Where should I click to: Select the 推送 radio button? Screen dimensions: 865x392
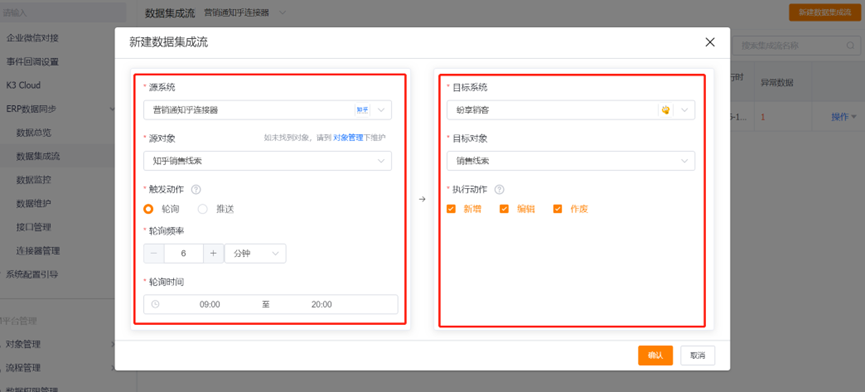(x=202, y=209)
